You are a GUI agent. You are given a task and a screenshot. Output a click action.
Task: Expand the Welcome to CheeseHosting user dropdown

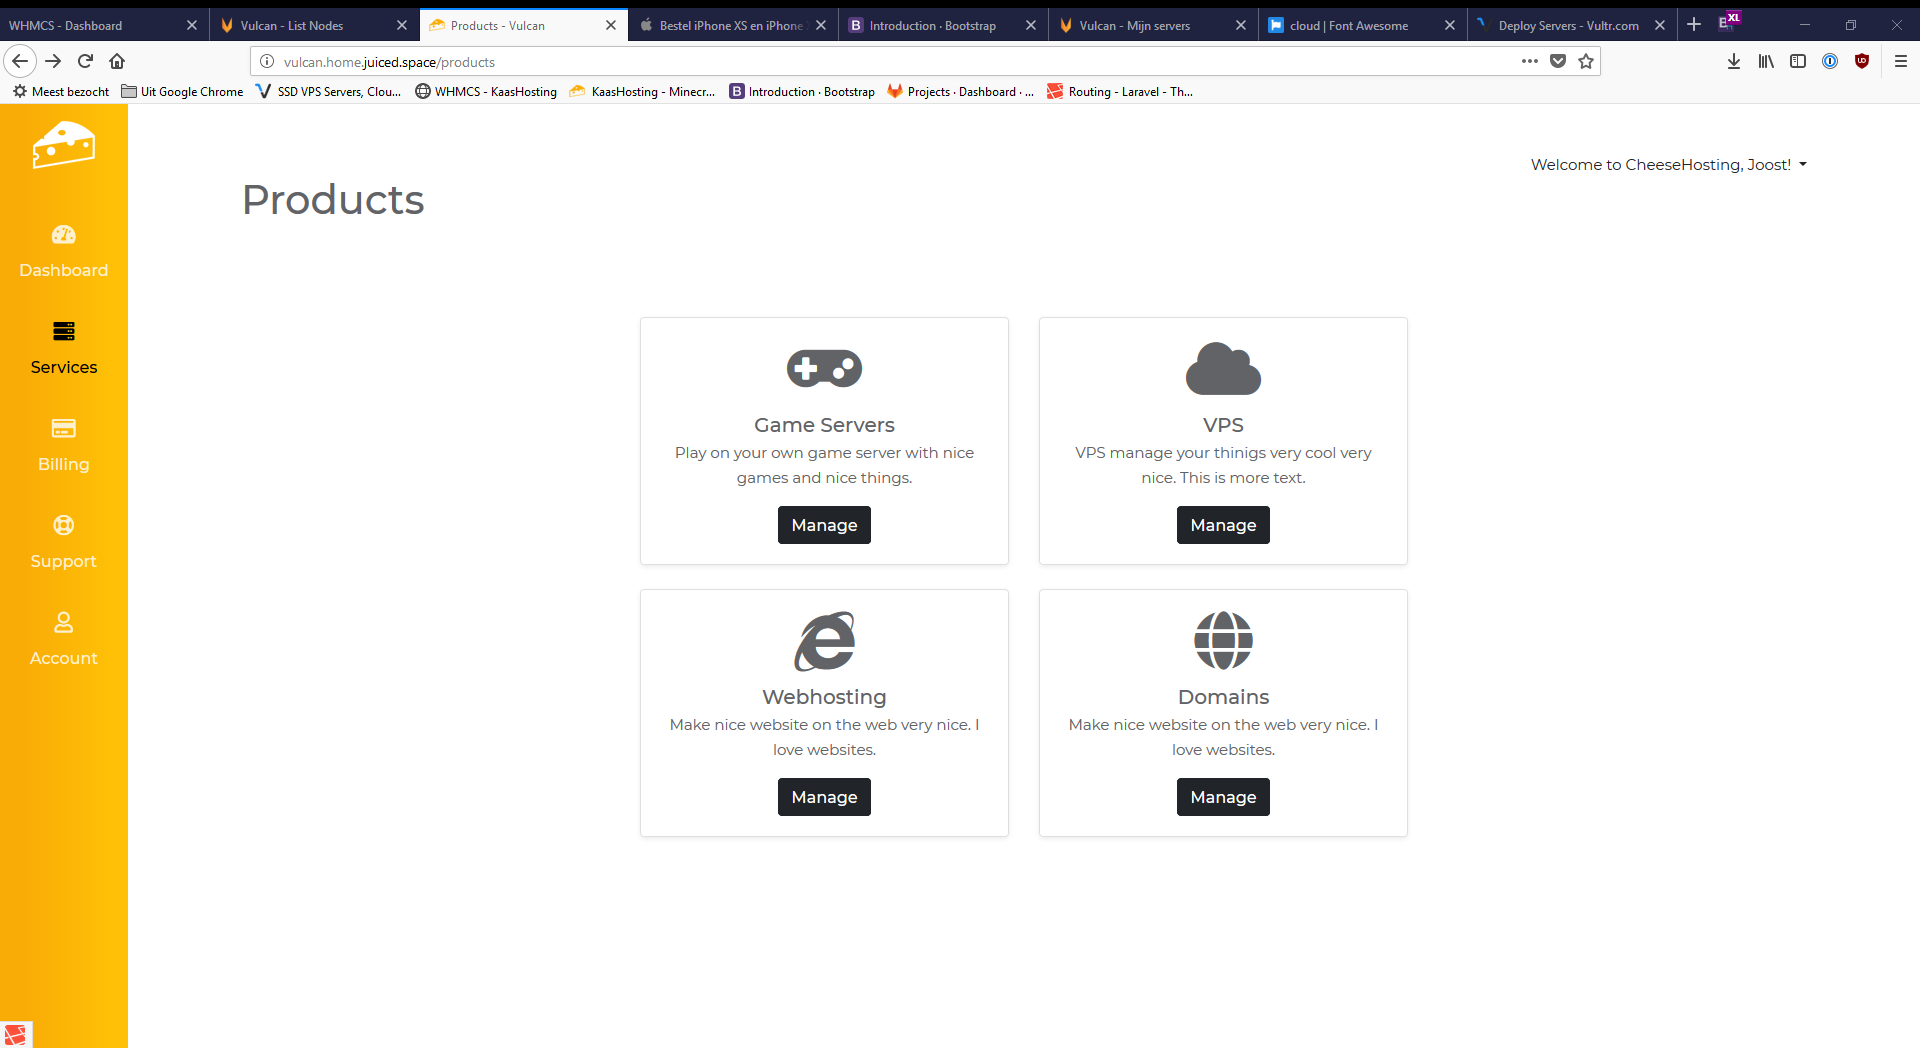1668,165
